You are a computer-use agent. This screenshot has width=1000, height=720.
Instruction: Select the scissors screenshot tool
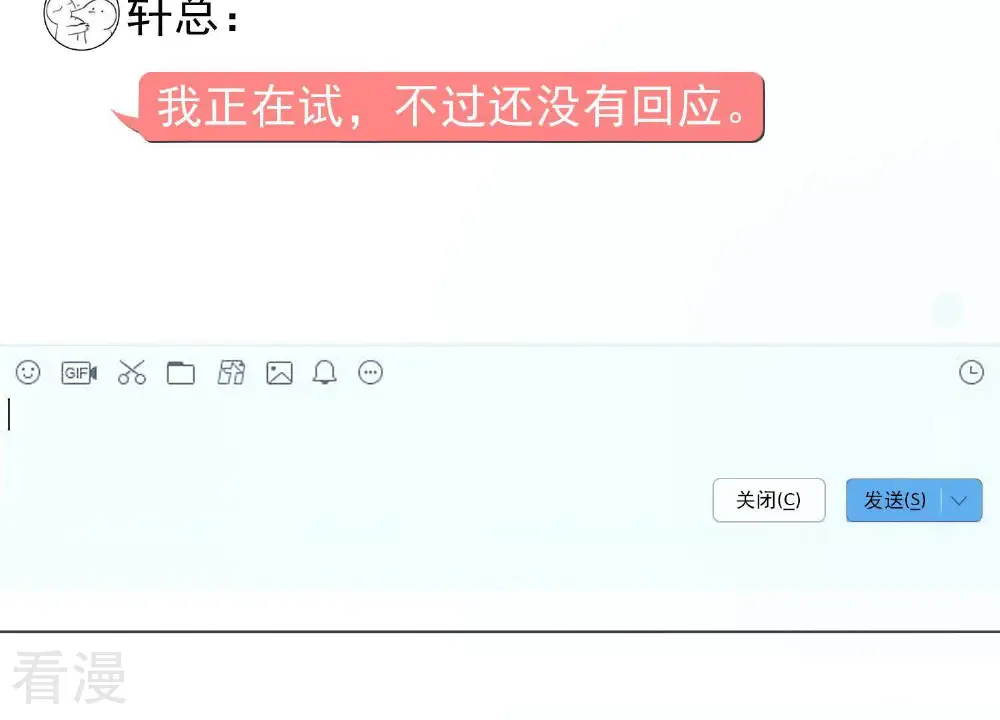131,372
